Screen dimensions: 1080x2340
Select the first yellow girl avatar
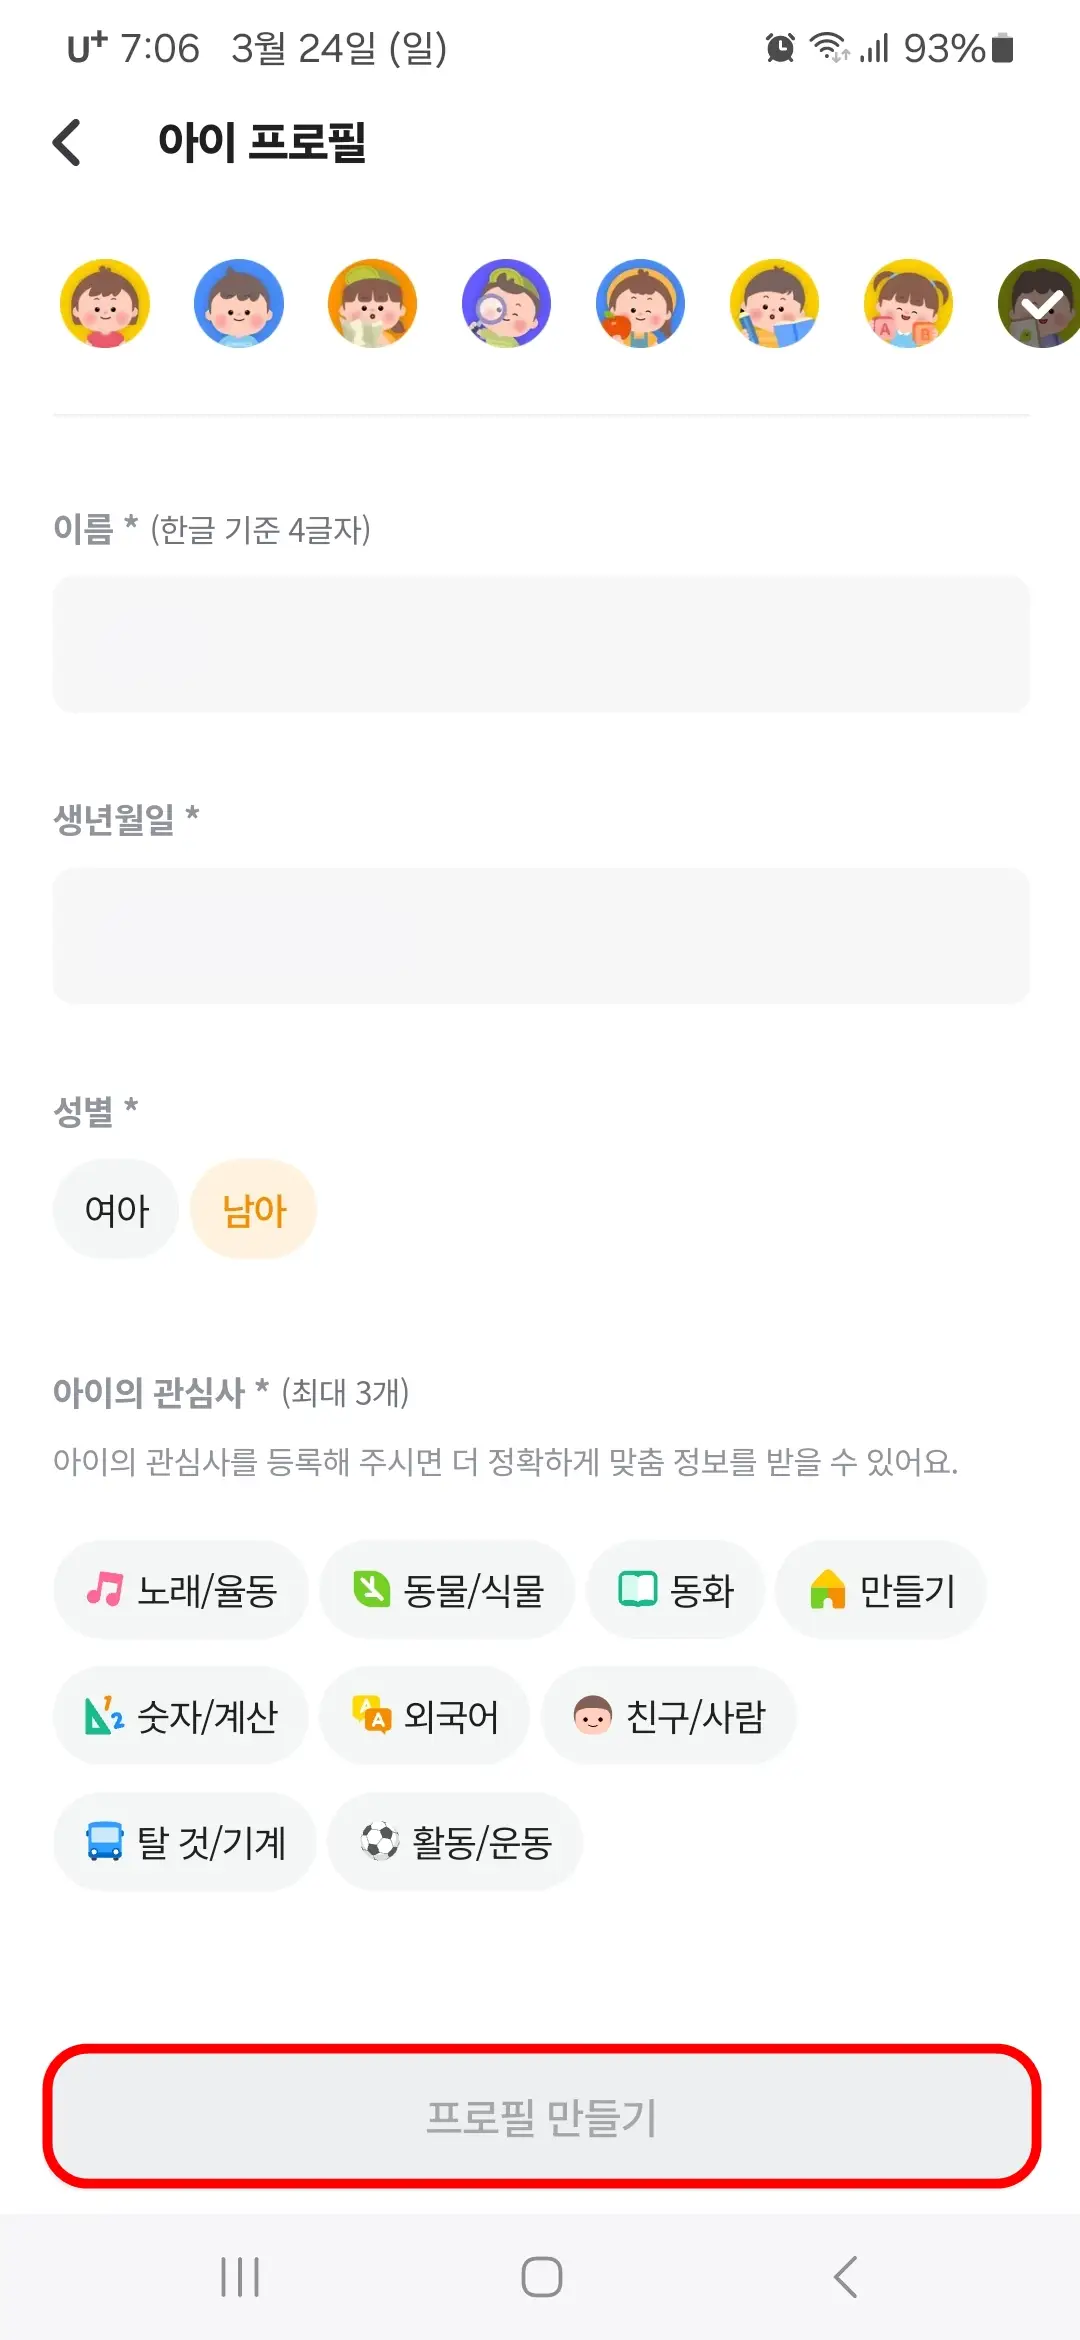click(x=103, y=303)
